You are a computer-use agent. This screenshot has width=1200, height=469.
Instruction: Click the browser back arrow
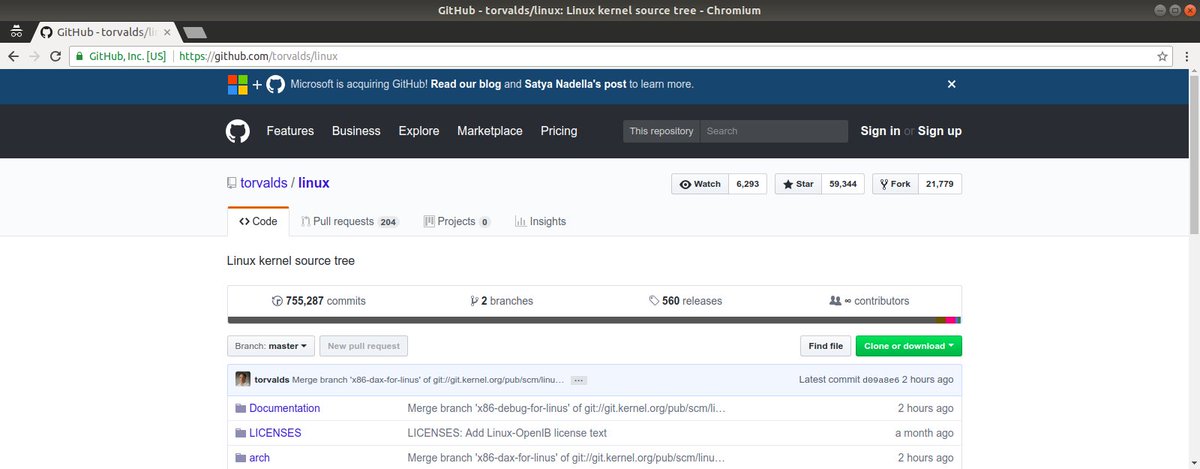tap(15, 56)
